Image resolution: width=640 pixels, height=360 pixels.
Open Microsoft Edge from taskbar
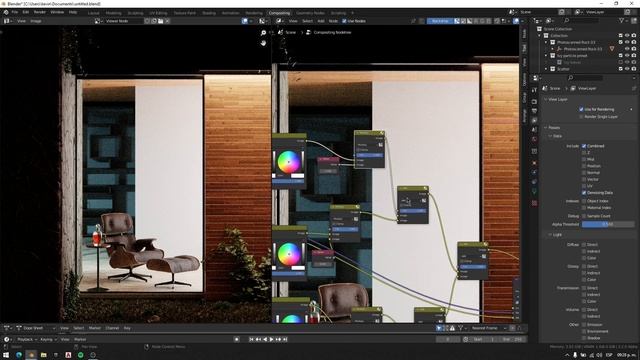(x=19, y=355)
